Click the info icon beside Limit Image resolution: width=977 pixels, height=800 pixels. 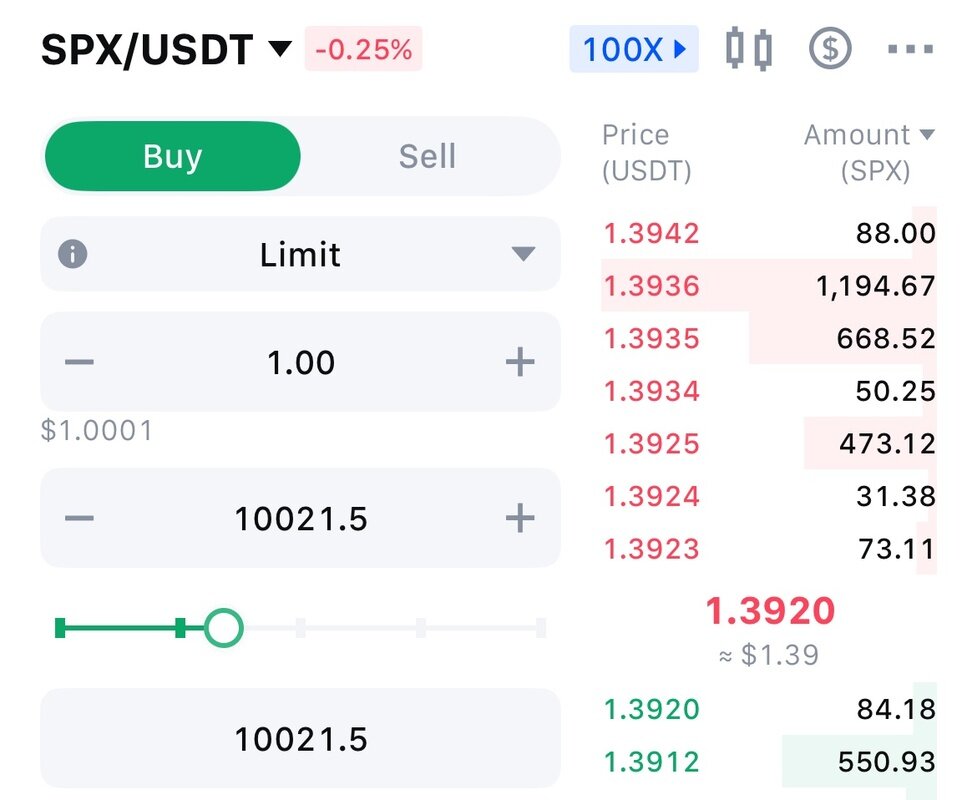(x=72, y=254)
